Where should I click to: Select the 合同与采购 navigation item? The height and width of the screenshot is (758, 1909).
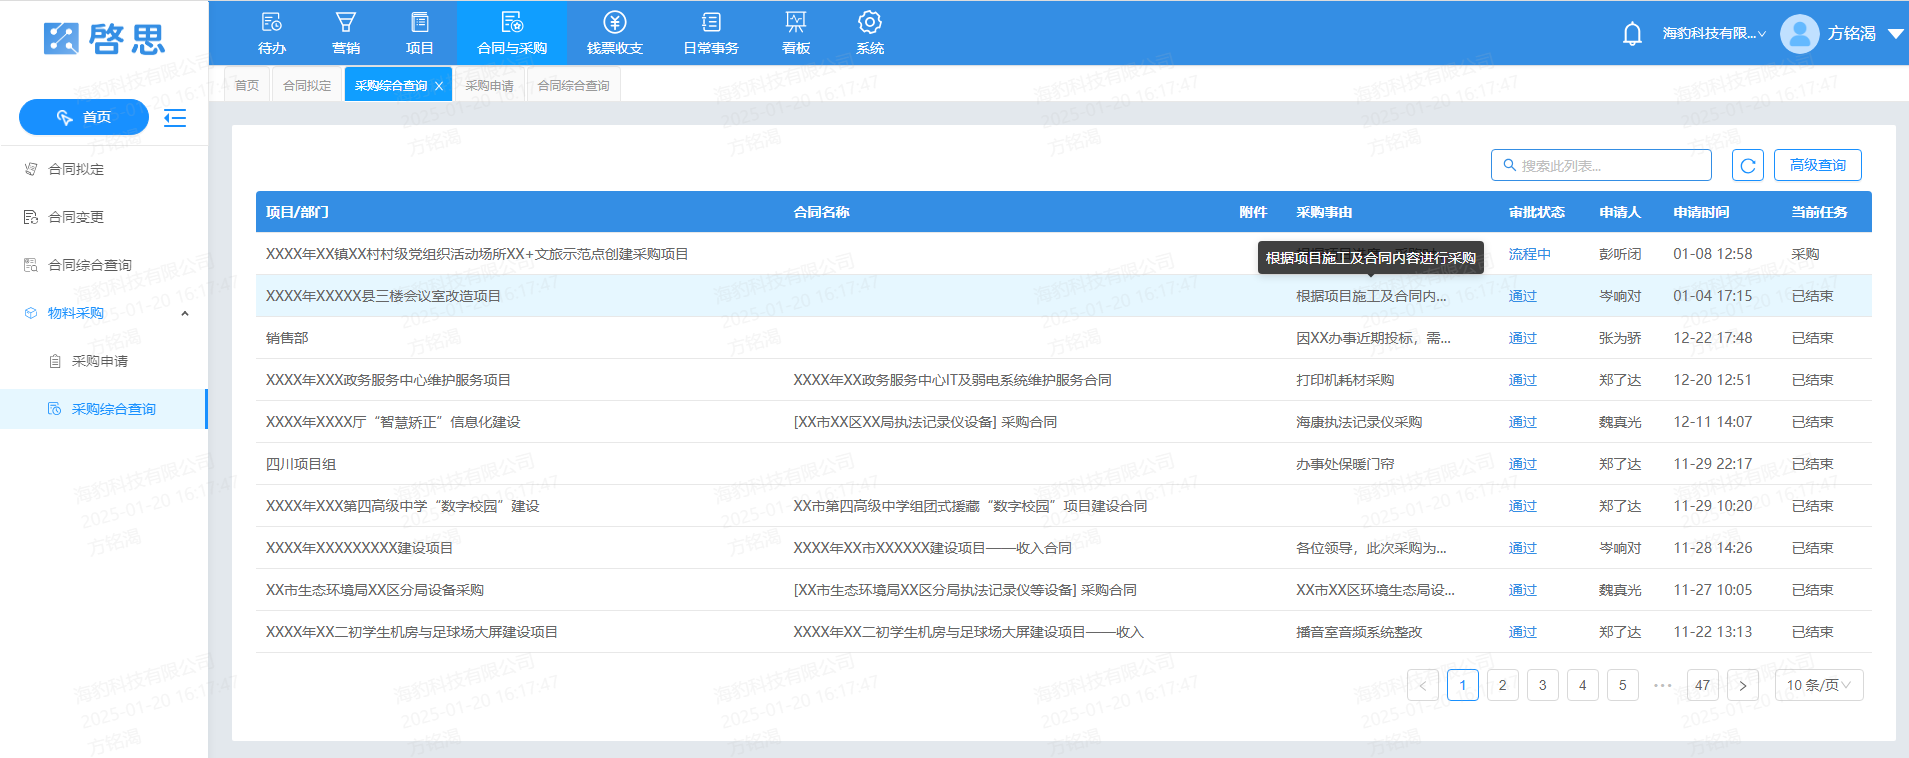coord(512,33)
